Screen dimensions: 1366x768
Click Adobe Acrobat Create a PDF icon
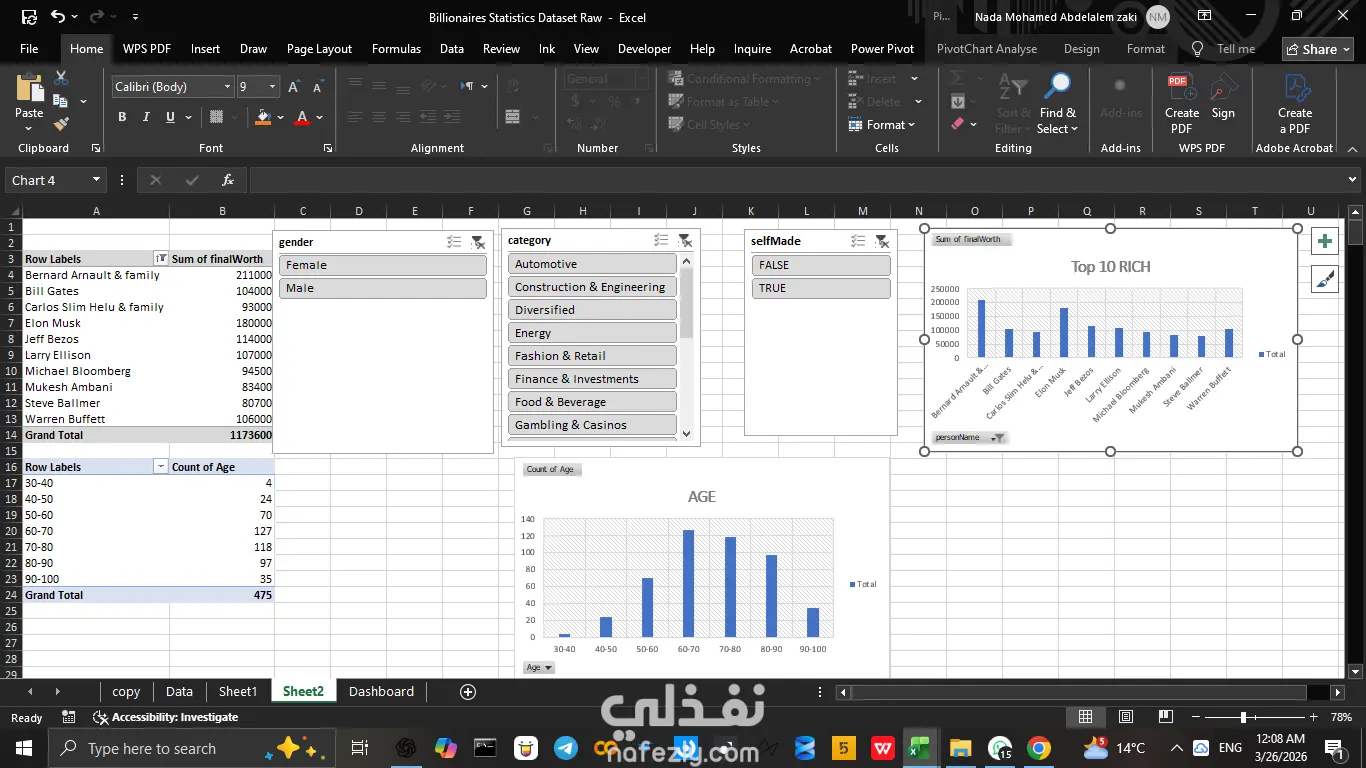click(1295, 87)
